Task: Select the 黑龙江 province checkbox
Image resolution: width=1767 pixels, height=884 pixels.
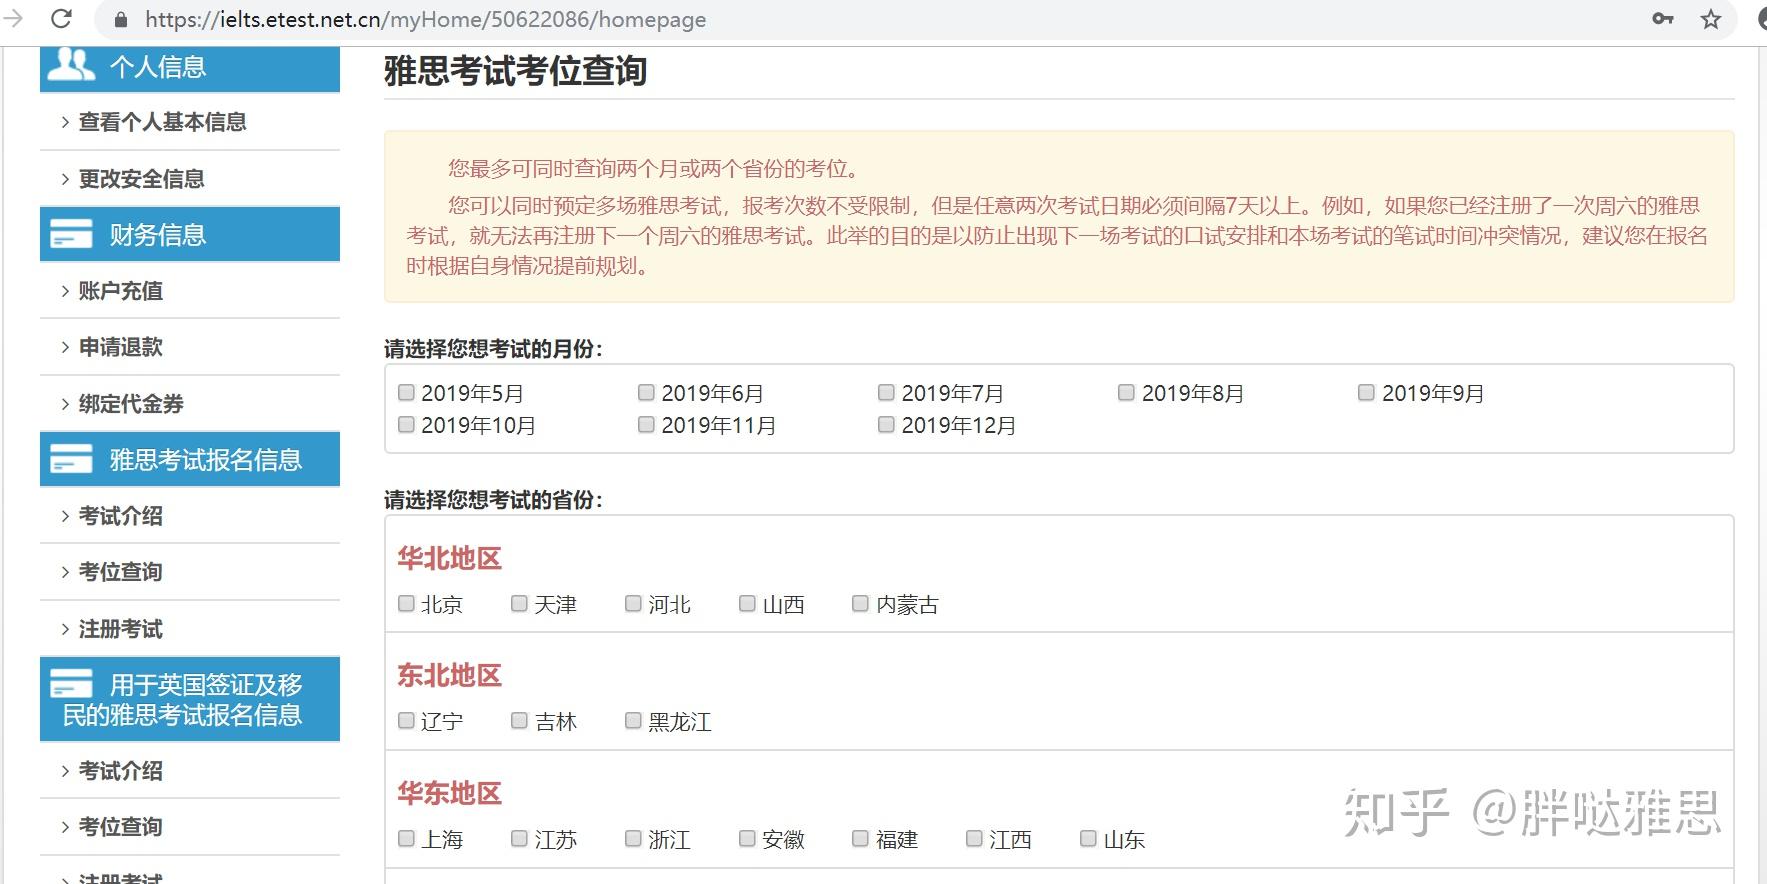Action: [x=633, y=720]
